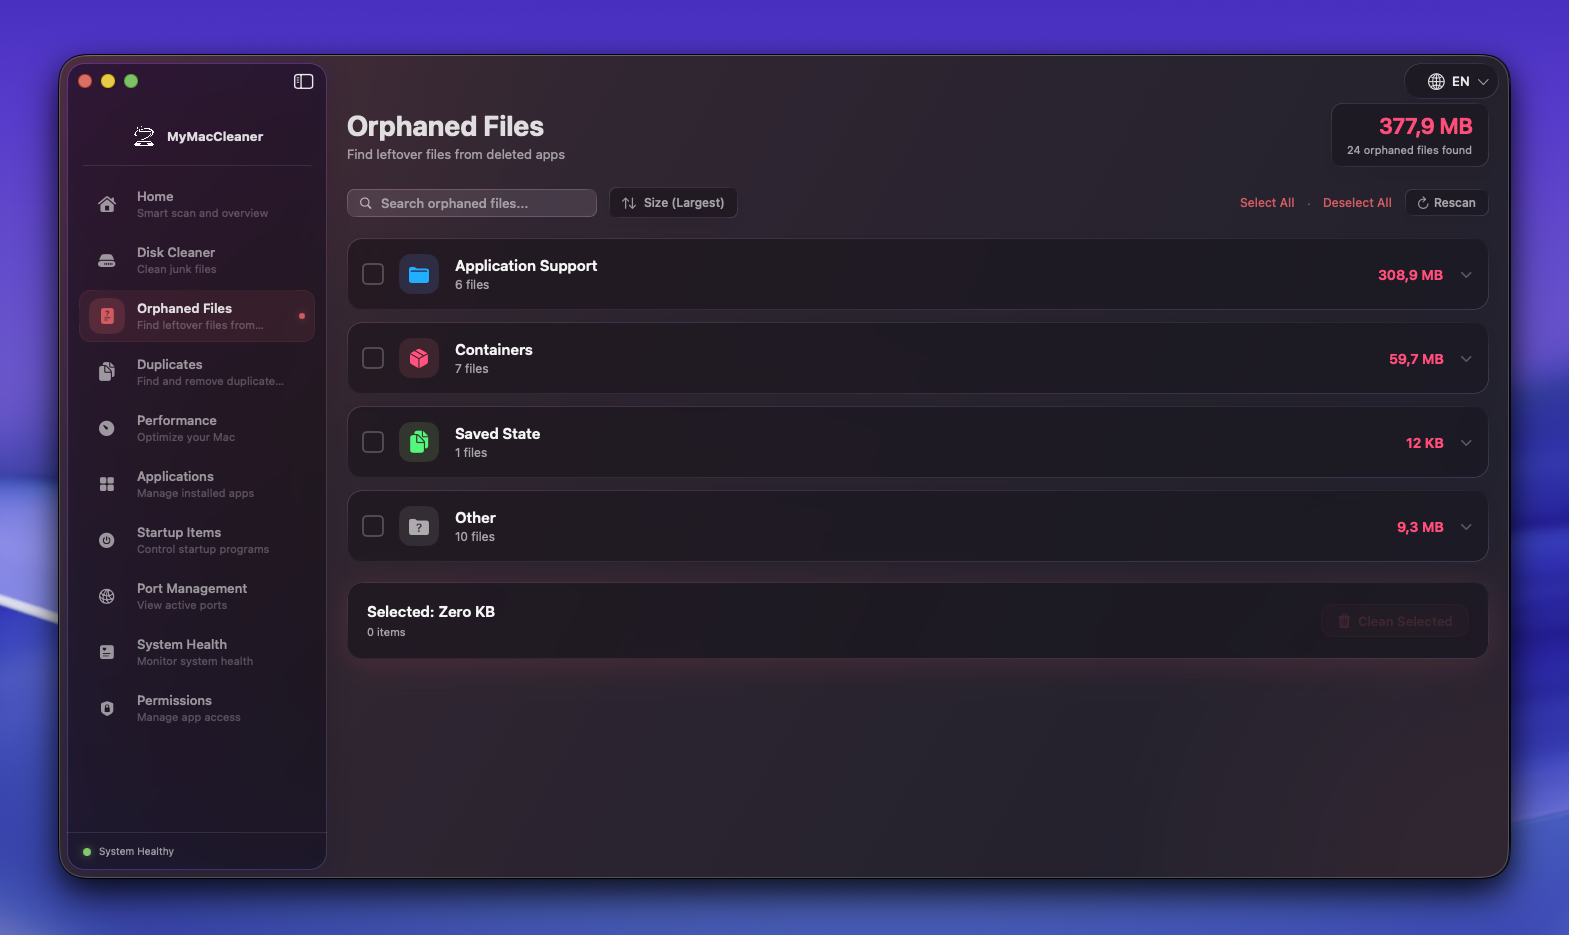Screen dimensions: 1569x935
Task: Open the EN language dropdown
Action: [x=1451, y=81]
